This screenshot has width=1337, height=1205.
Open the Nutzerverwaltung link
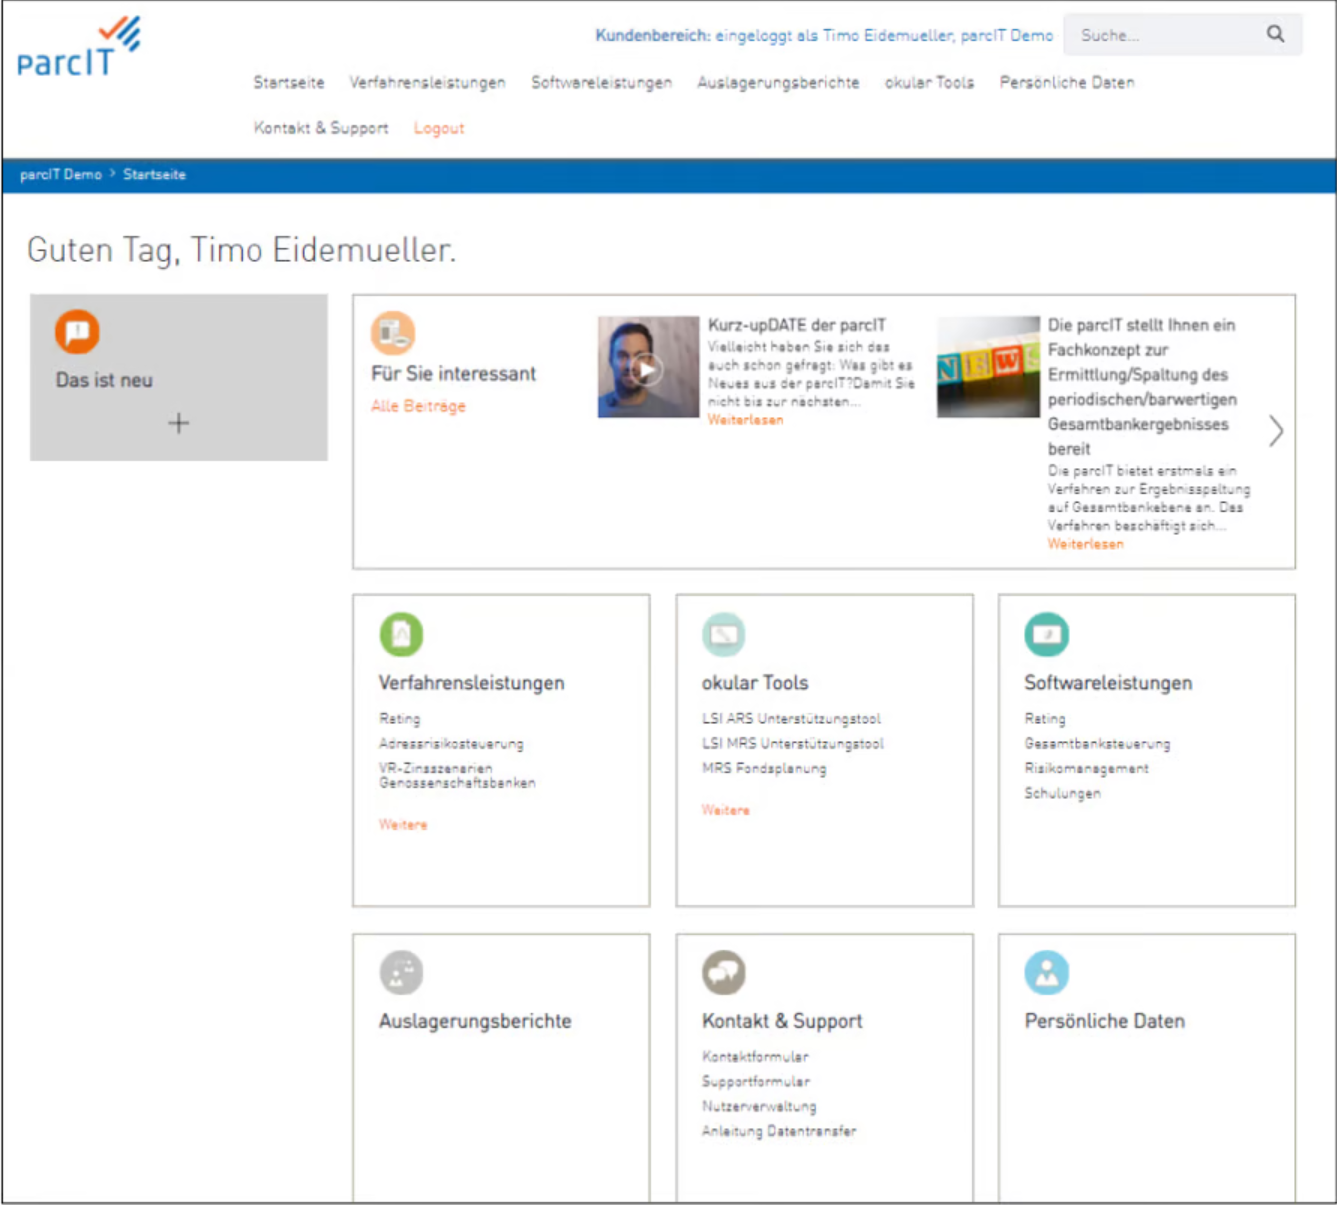pyautogui.click(x=759, y=1106)
